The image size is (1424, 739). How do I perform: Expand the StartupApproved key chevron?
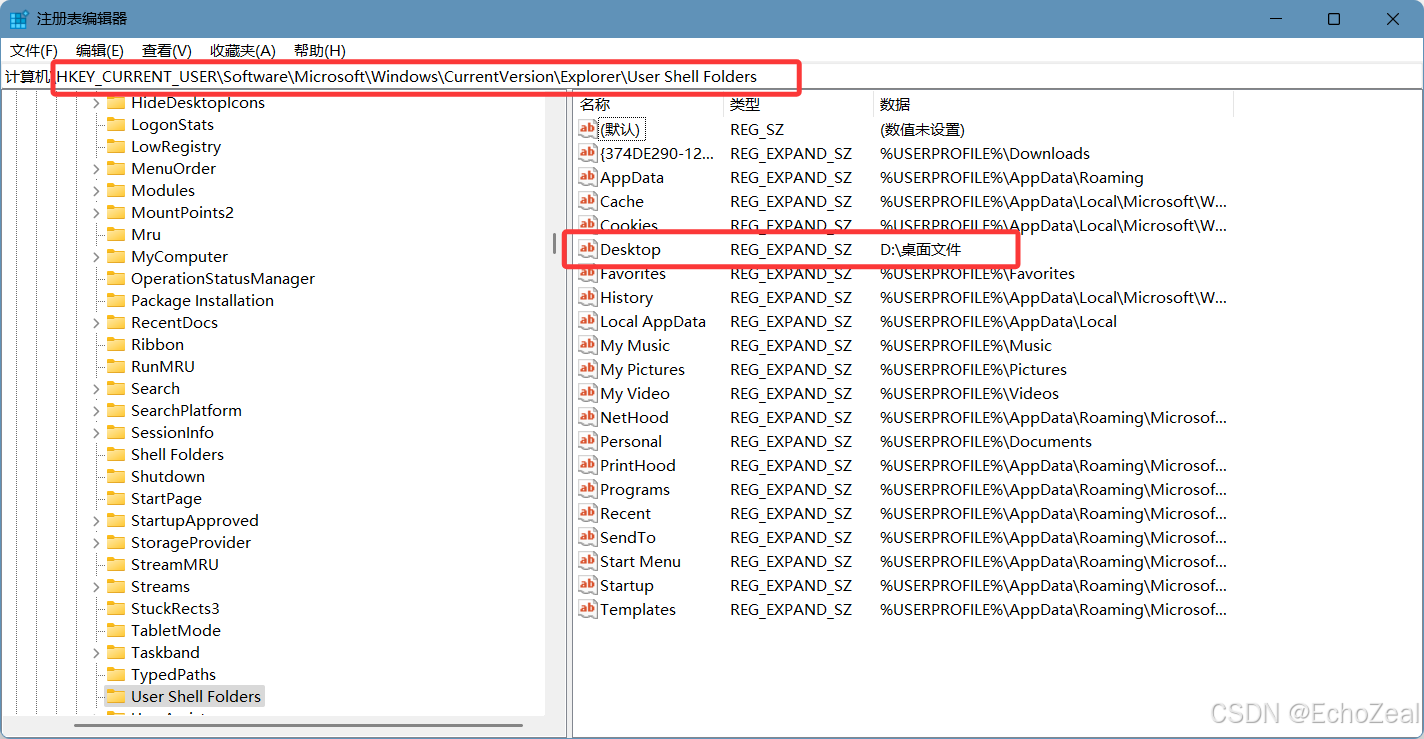pos(96,521)
